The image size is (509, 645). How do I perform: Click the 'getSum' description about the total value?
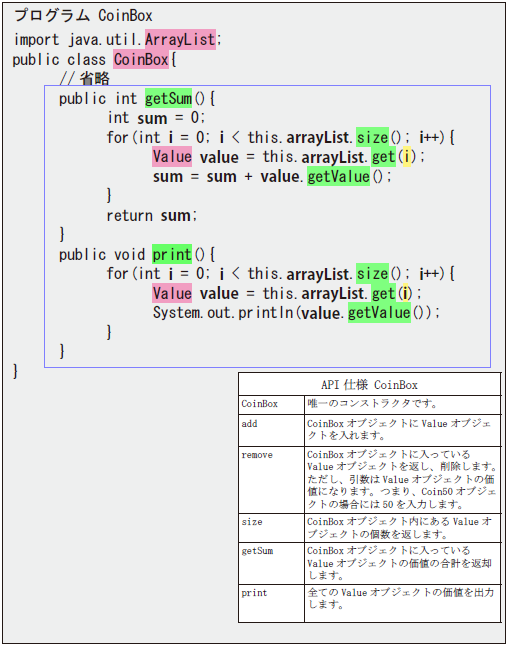[400, 563]
